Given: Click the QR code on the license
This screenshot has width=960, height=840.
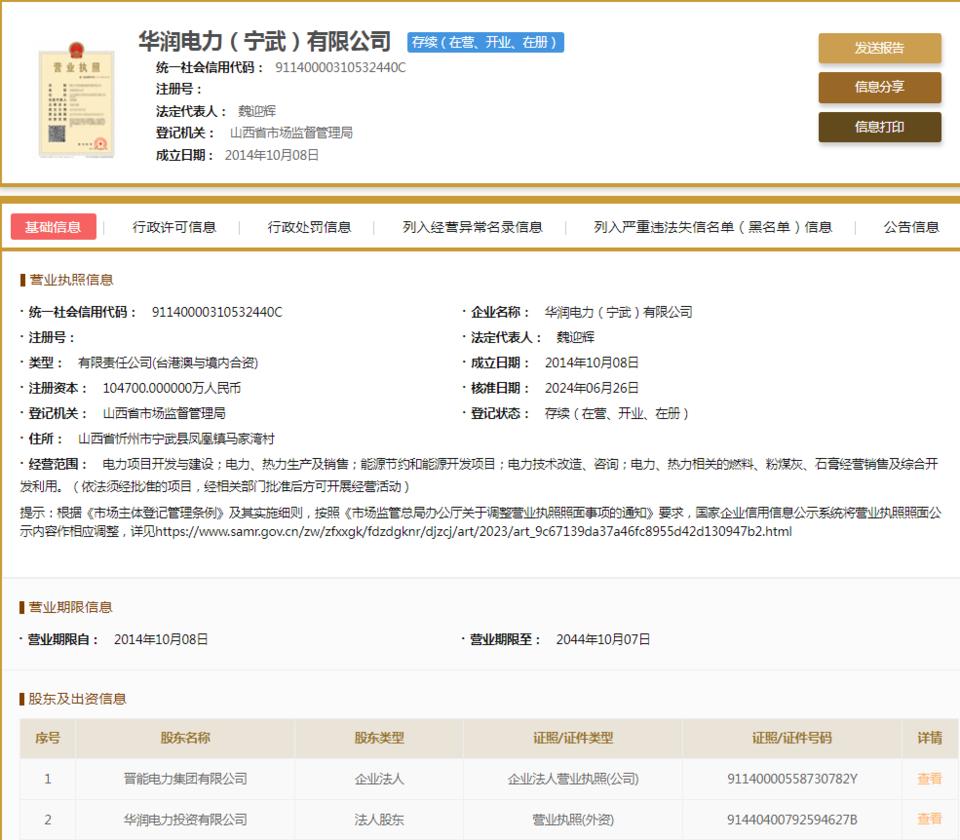Looking at the screenshot, I should click(x=57, y=135).
